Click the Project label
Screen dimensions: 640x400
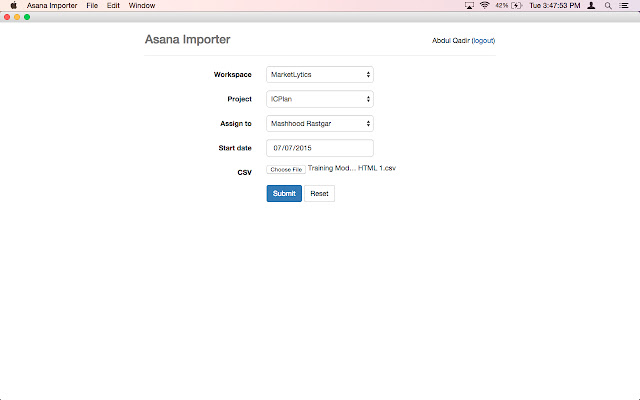239,99
